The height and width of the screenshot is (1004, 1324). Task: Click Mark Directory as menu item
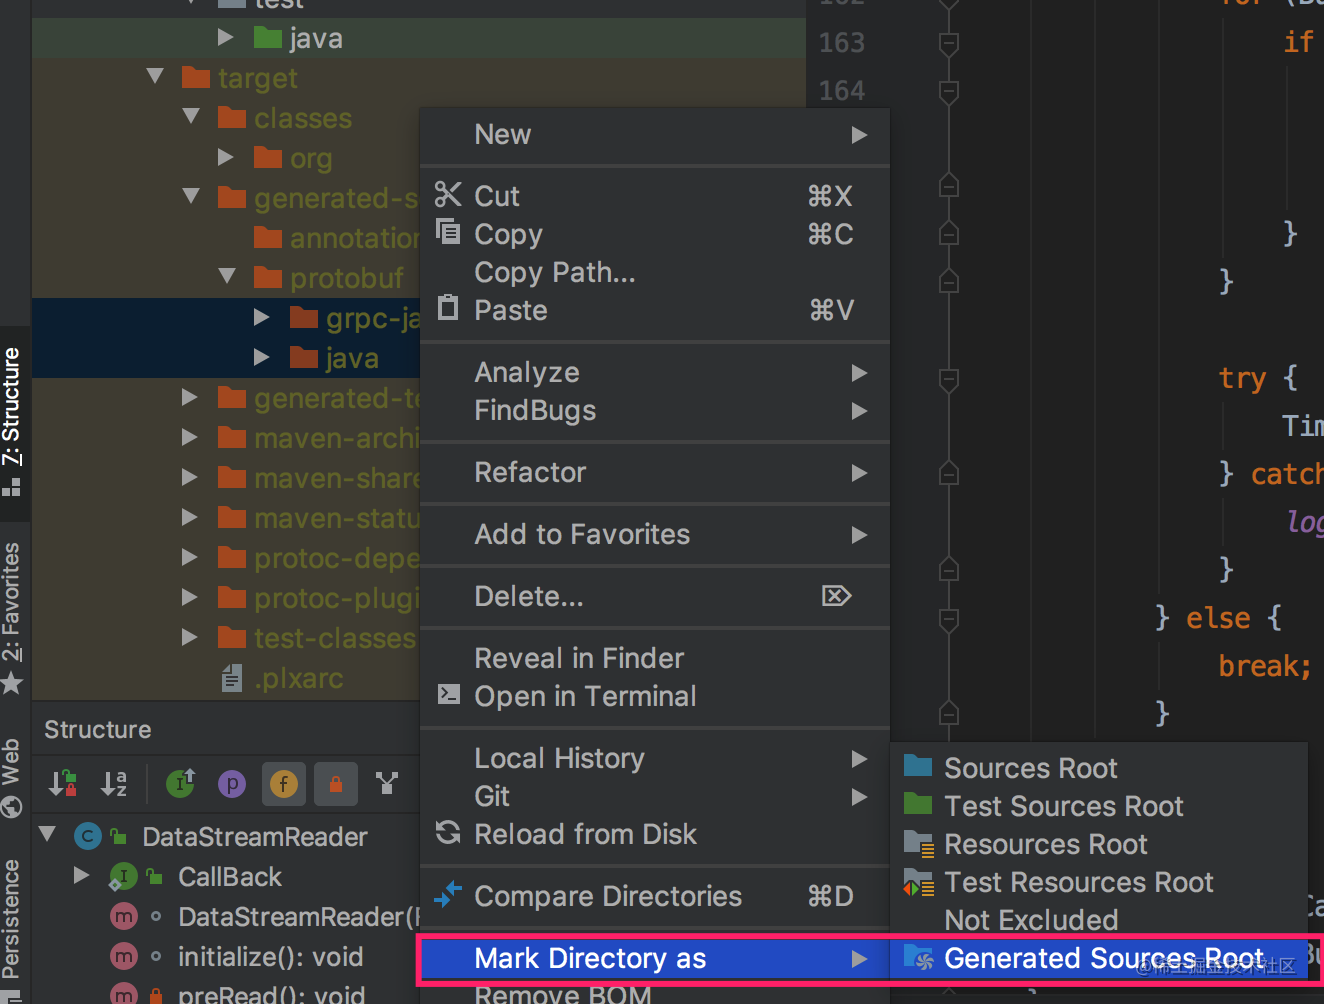pos(655,958)
